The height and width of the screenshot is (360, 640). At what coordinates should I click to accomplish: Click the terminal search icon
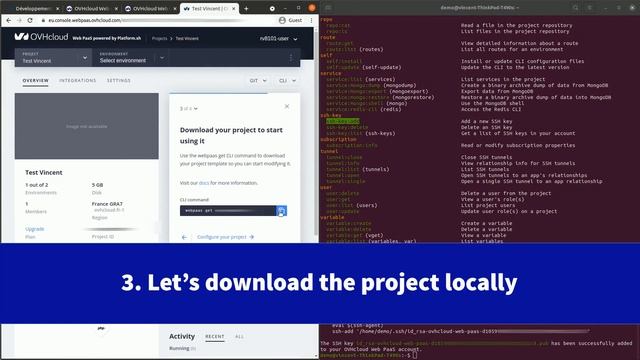[575, 8]
